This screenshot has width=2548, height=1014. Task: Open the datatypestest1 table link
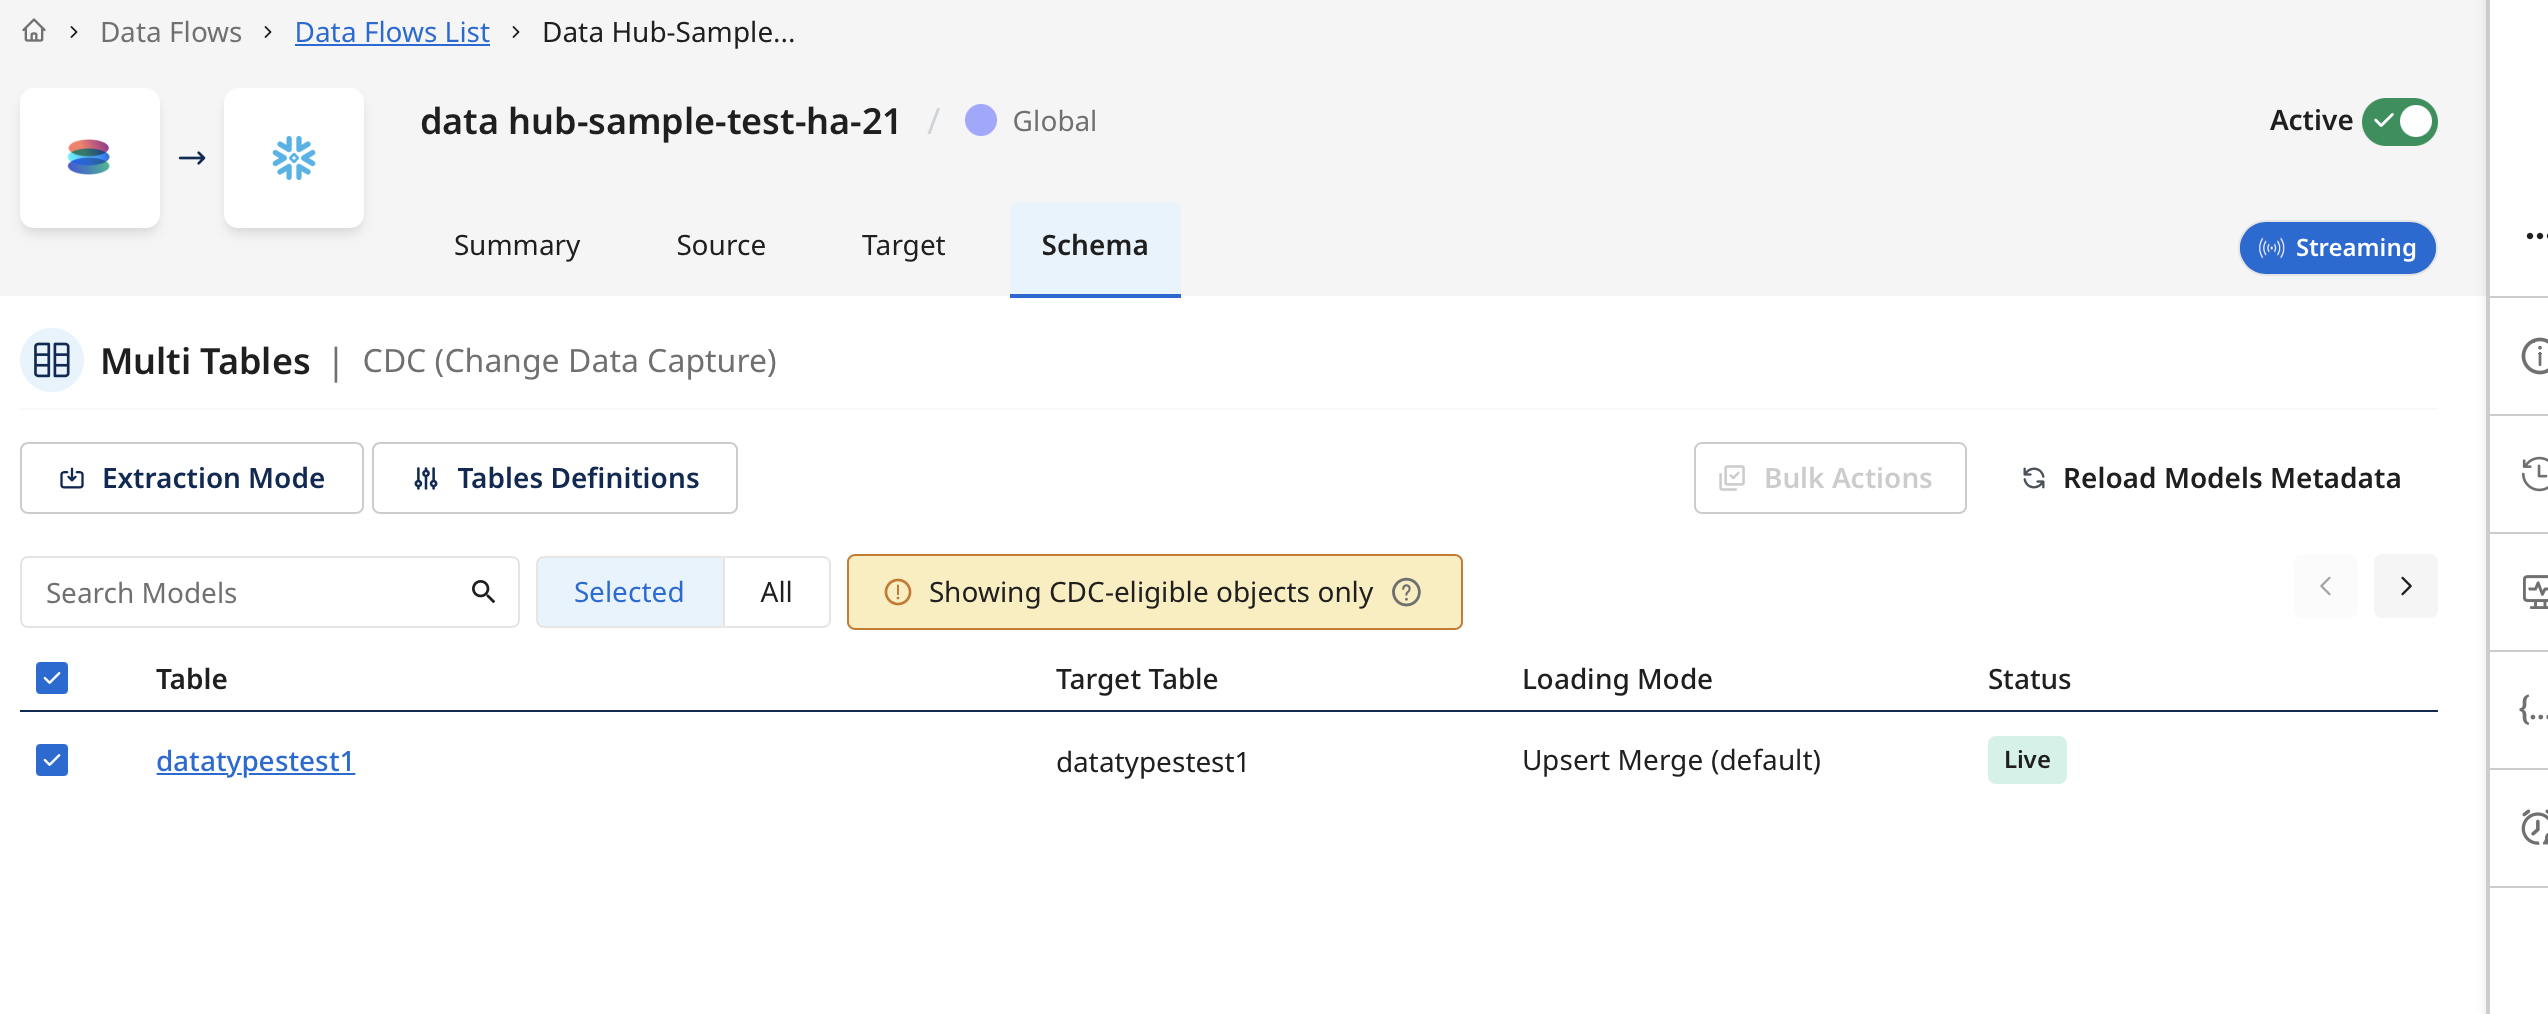point(255,761)
